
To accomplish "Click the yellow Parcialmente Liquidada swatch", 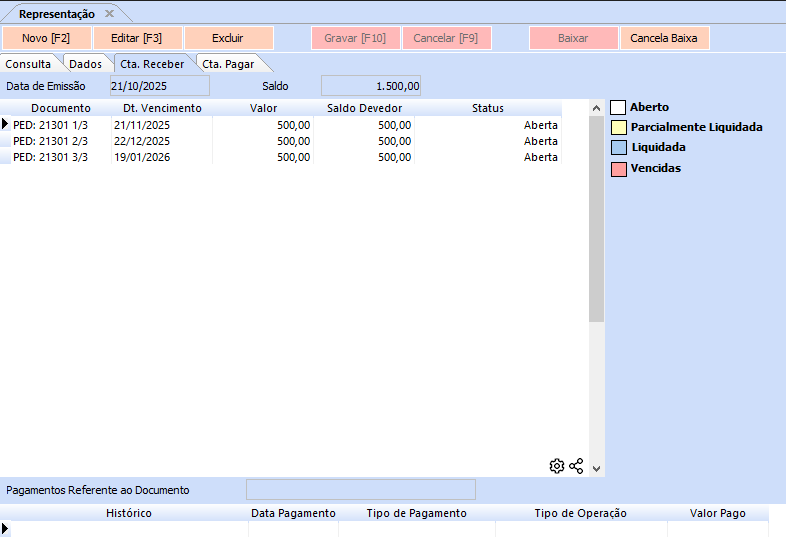I will (618, 128).
